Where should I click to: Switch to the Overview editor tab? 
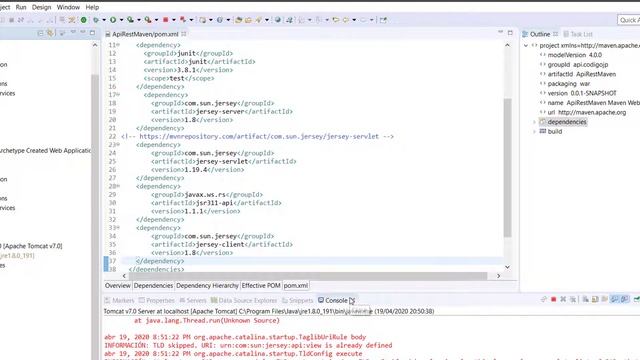[x=118, y=286]
